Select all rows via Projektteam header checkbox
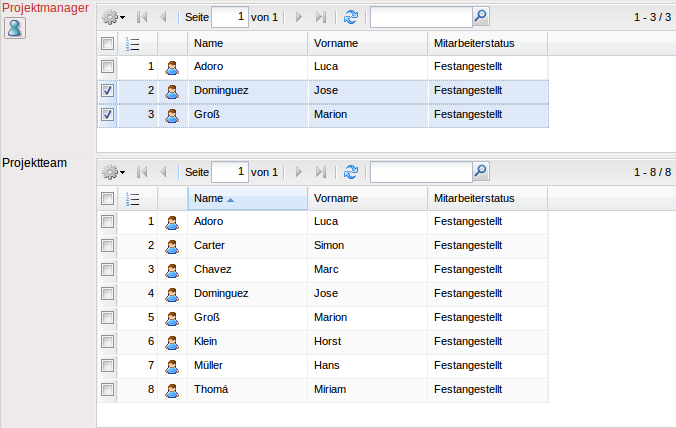Viewport: 676px width, 428px height. [108, 199]
